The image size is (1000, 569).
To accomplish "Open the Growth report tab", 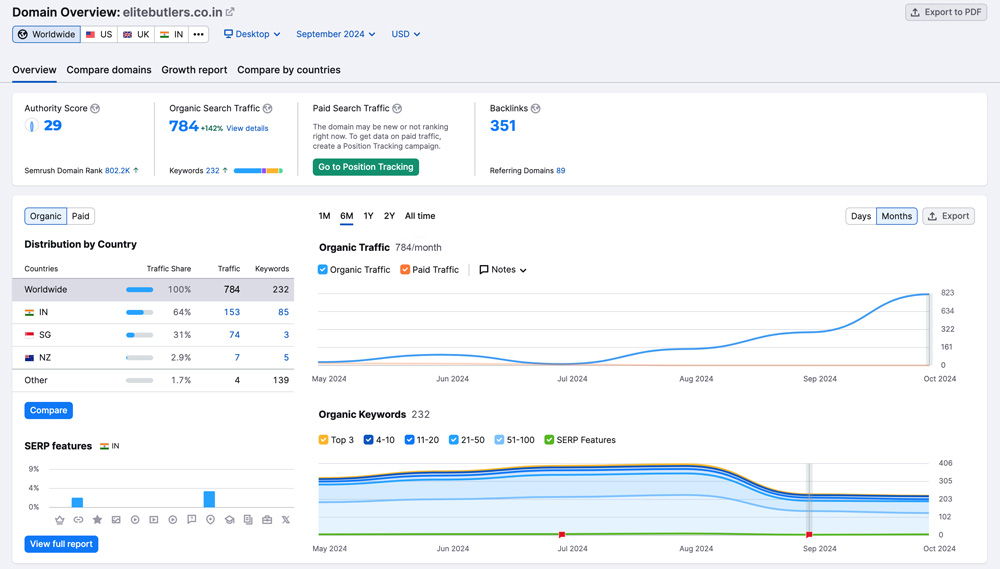I will pyautogui.click(x=194, y=70).
